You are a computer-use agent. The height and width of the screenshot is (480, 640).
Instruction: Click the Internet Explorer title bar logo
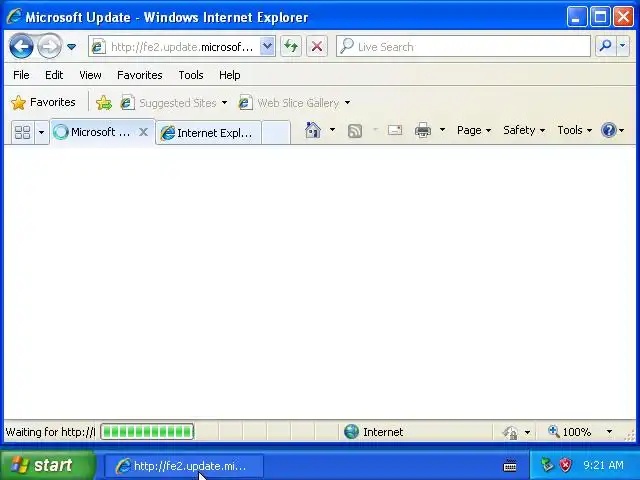click(x=14, y=16)
